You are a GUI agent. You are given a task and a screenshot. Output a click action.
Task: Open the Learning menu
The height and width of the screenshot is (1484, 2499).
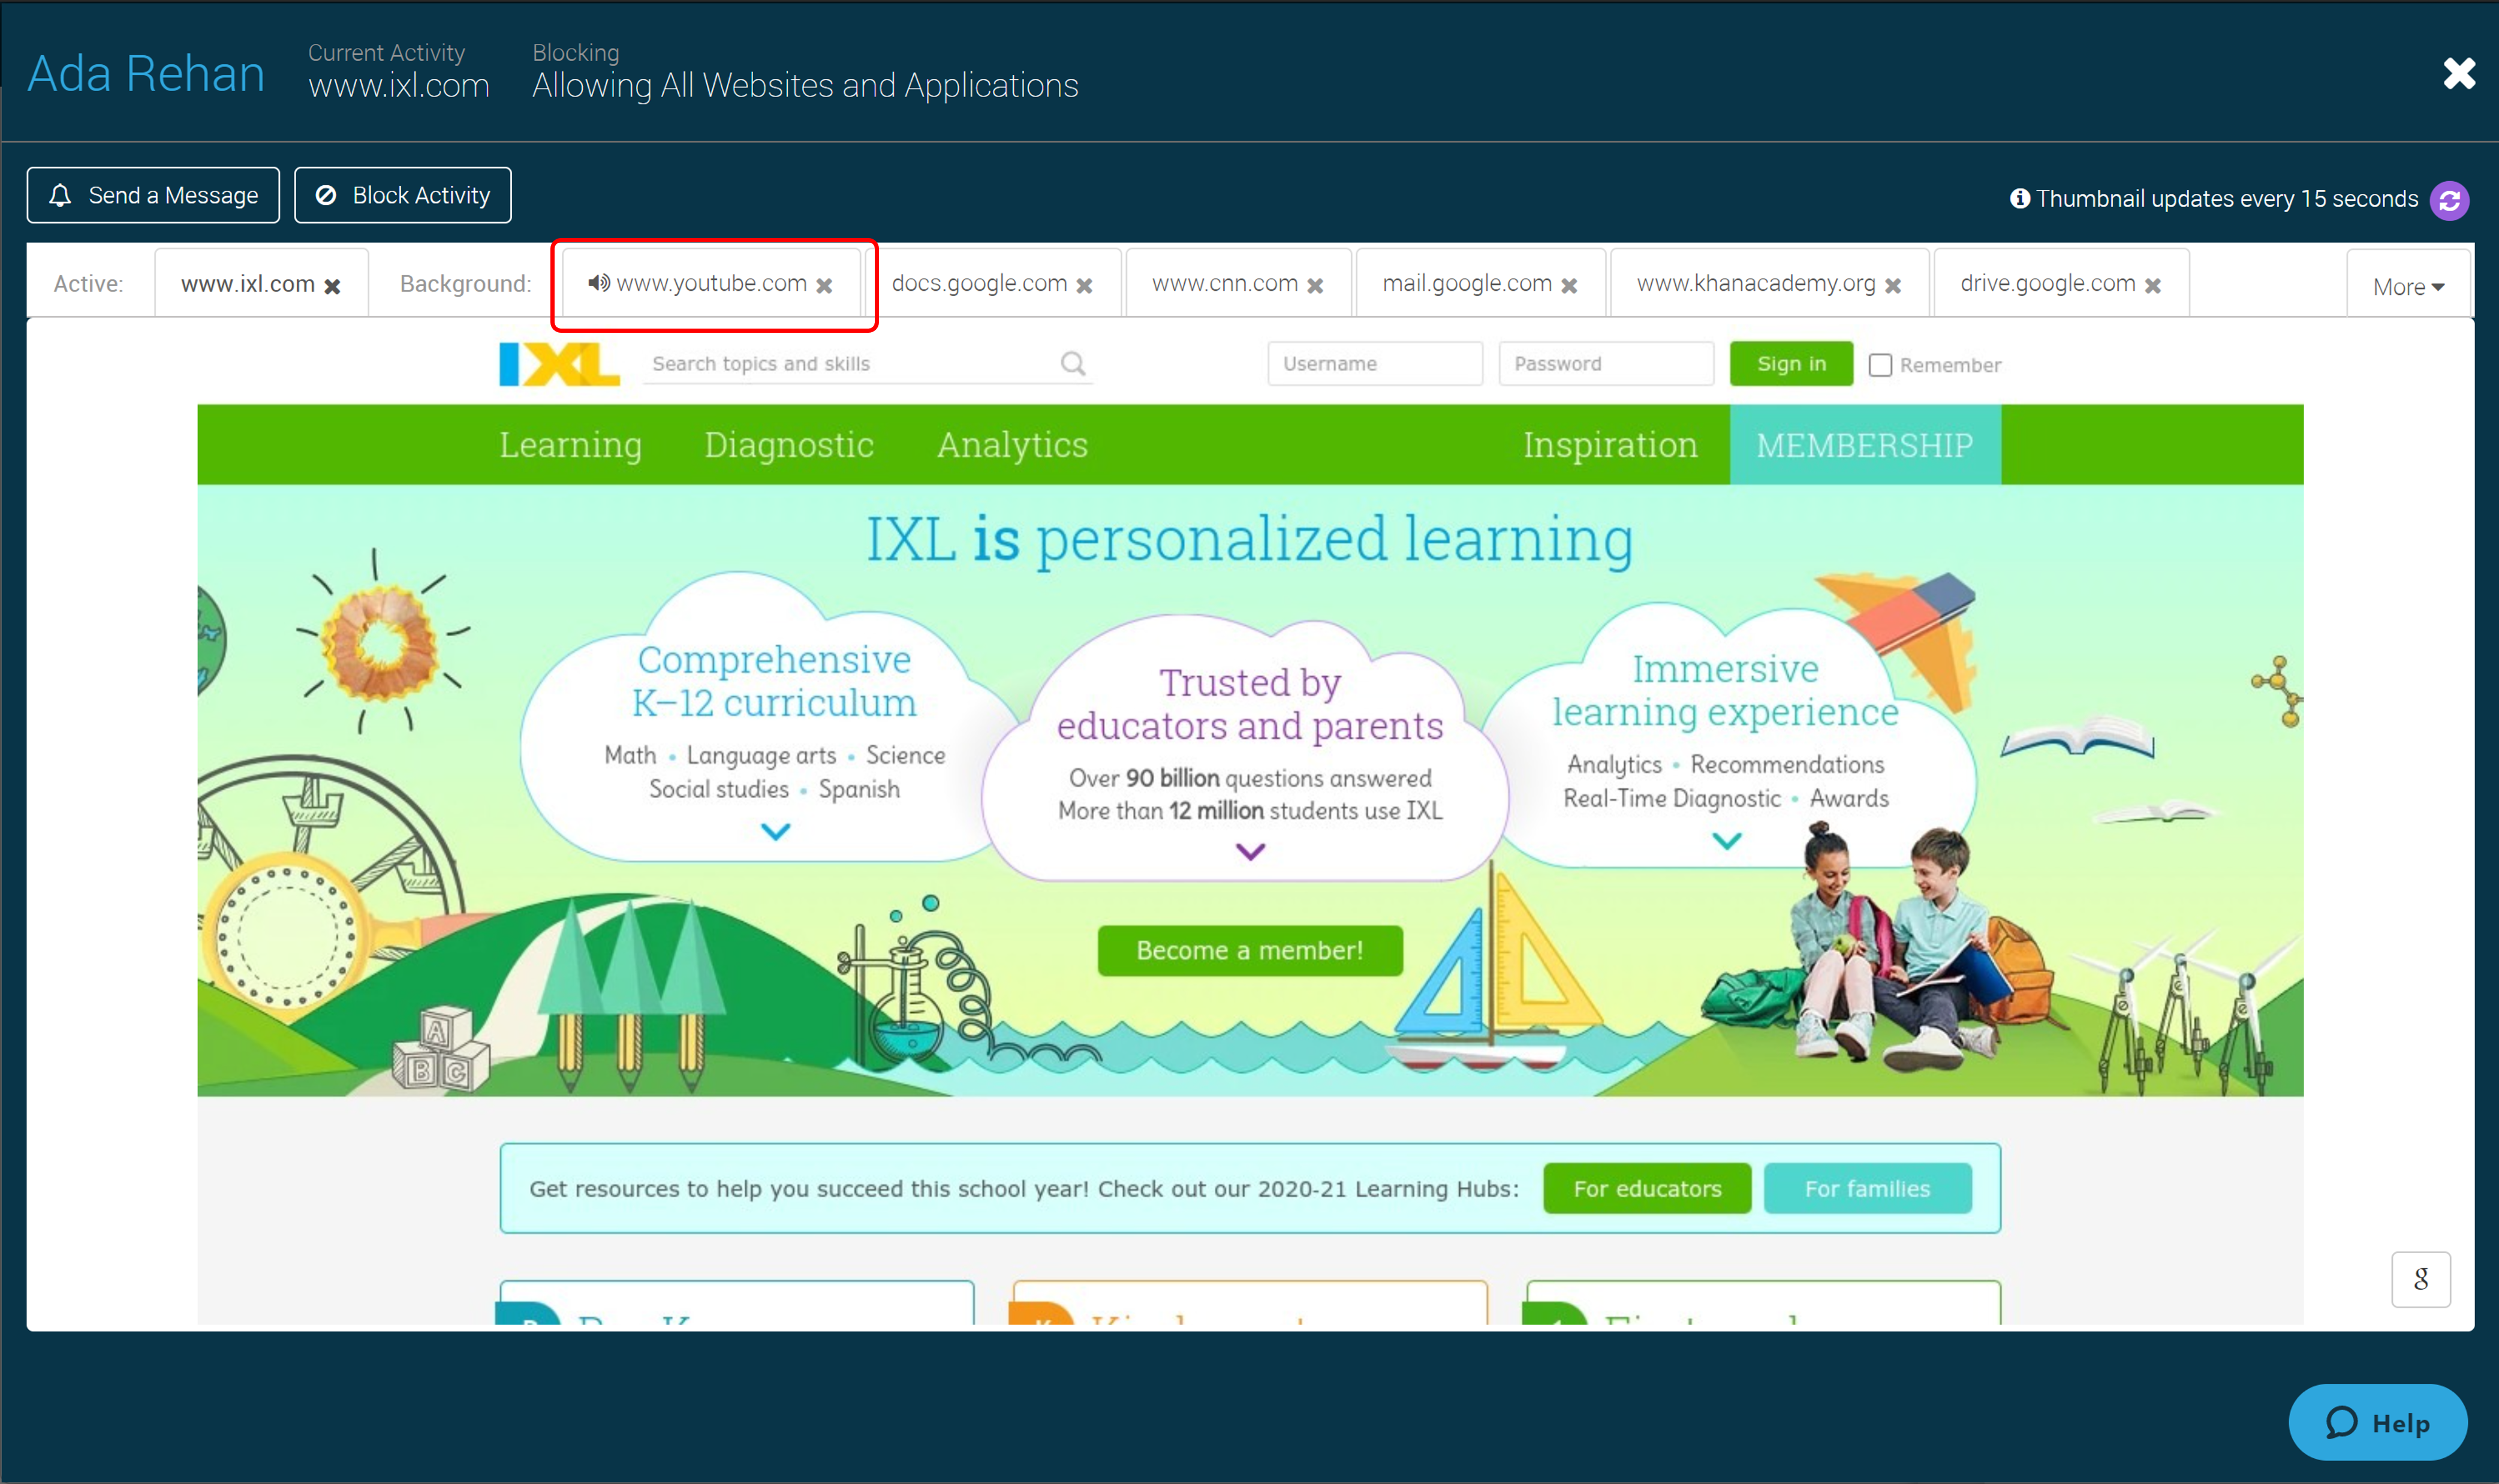571,445
